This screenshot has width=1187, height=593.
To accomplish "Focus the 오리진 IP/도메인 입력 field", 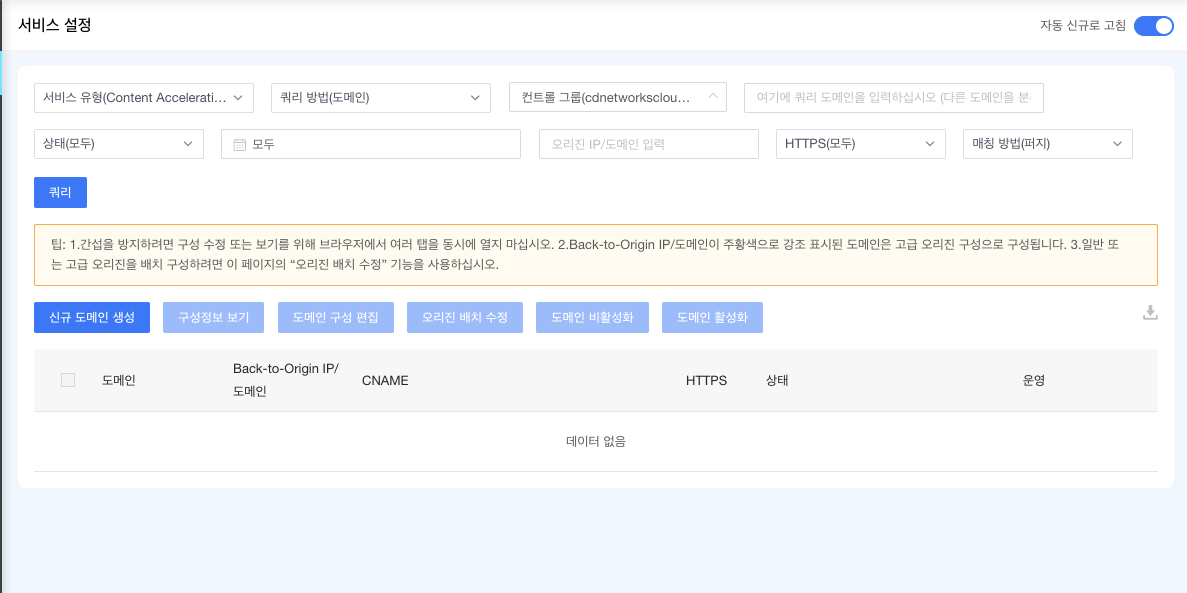I will point(648,144).
